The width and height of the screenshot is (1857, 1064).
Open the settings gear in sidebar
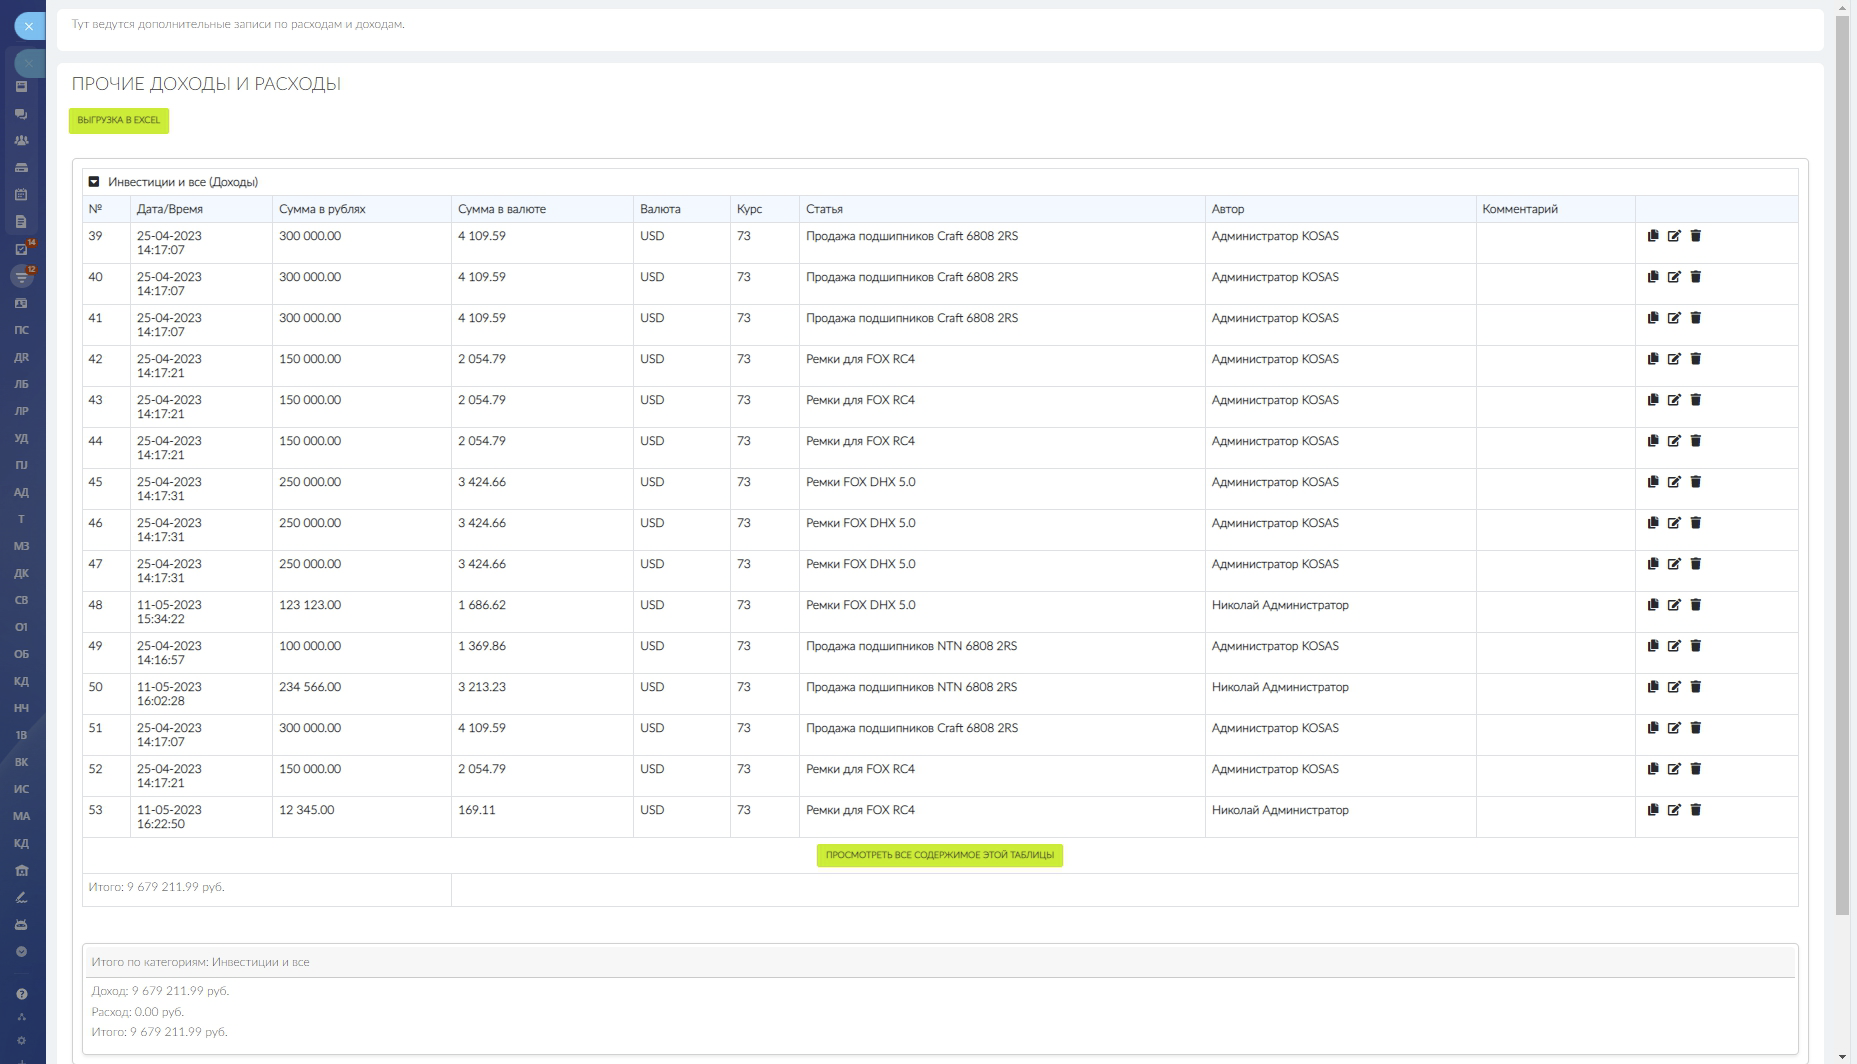(x=21, y=1041)
